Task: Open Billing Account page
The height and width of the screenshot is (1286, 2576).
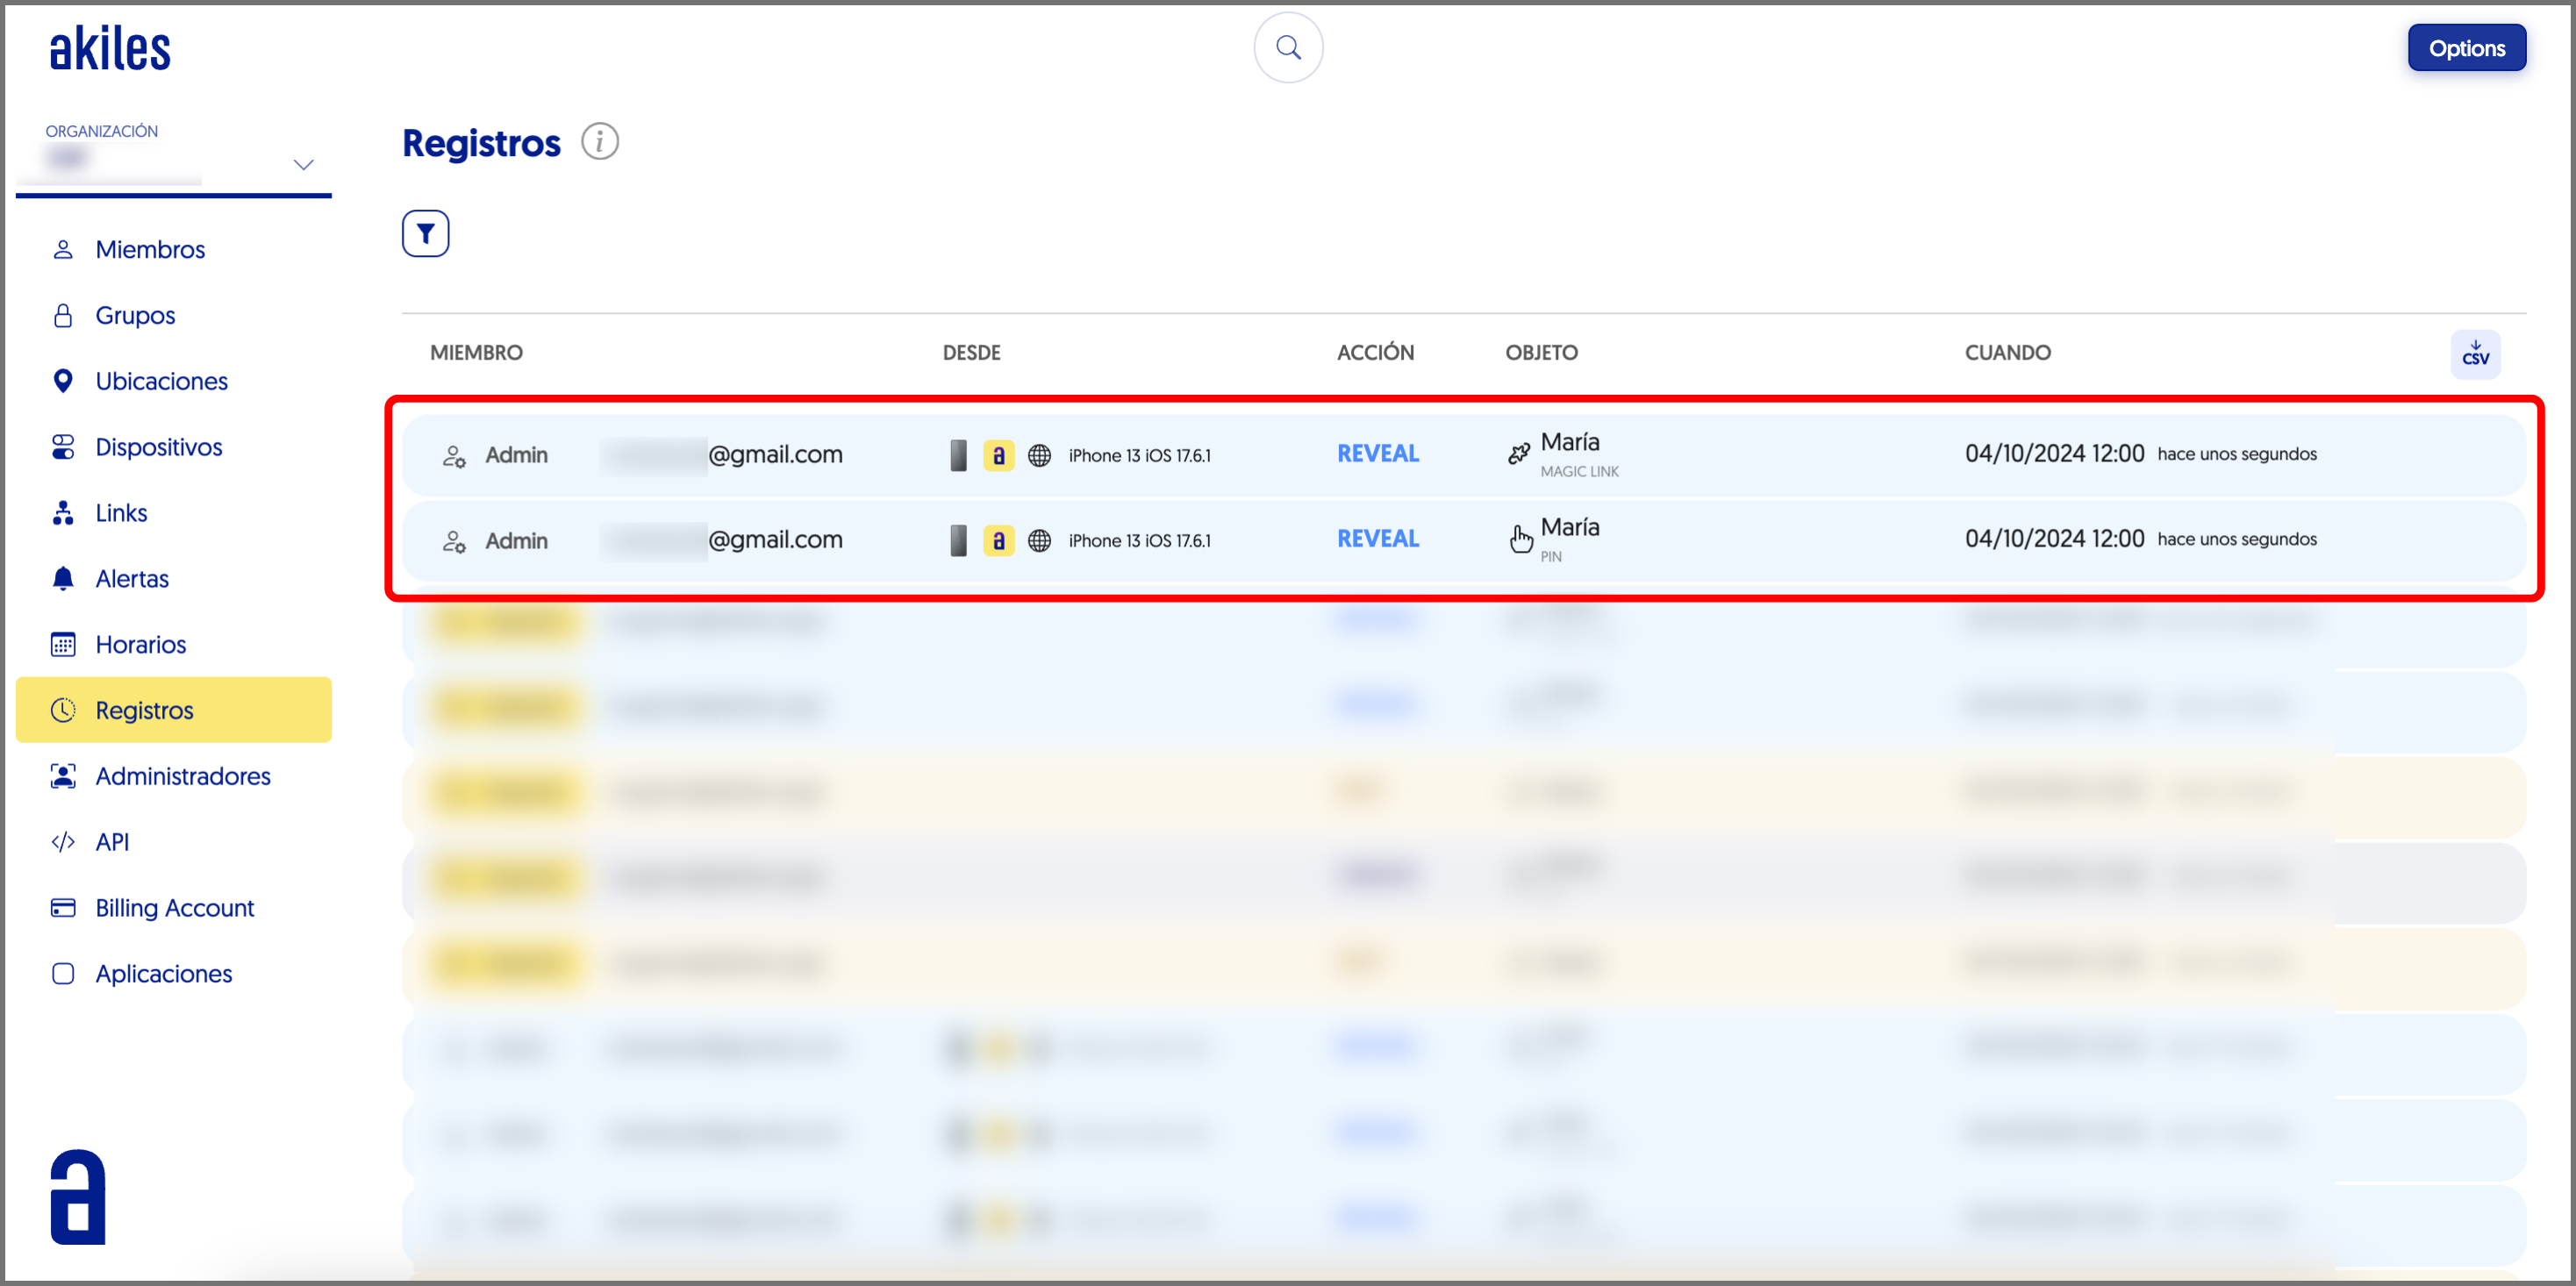Action: (x=174, y=907)
